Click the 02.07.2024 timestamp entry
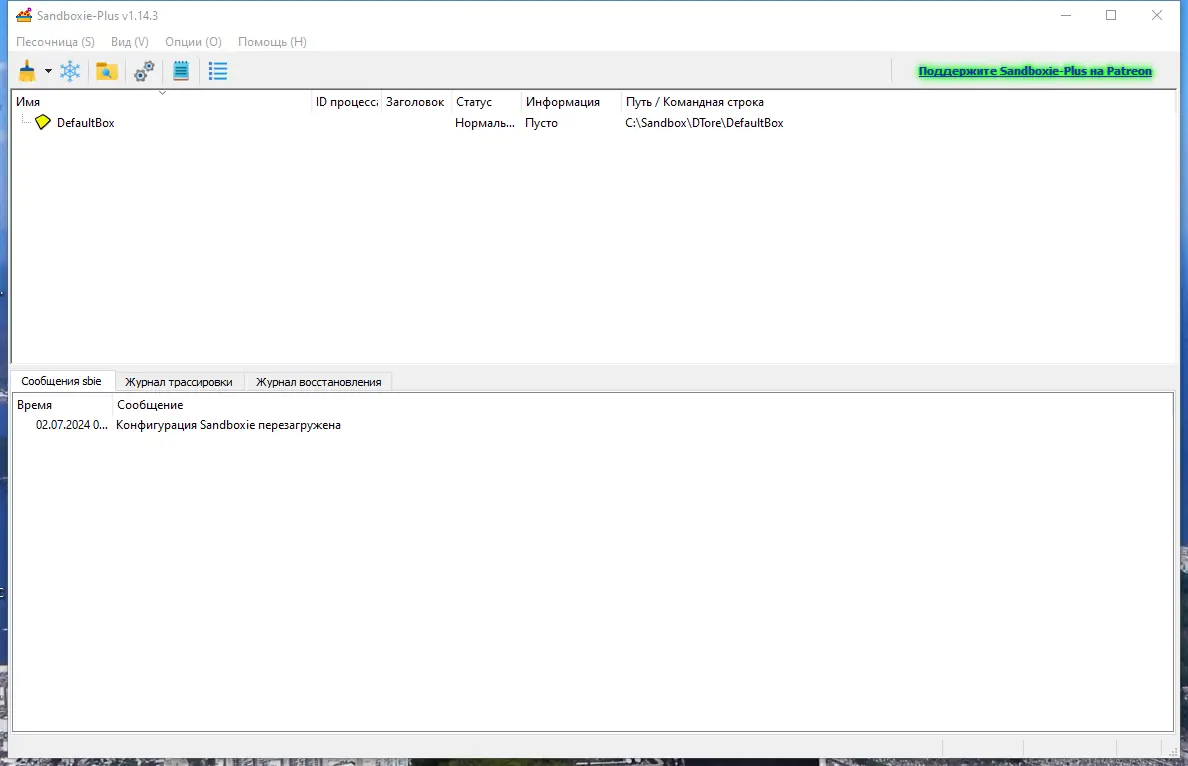Image resolution: width=1188 pixels, height=766 pixels. click(71, 425)
